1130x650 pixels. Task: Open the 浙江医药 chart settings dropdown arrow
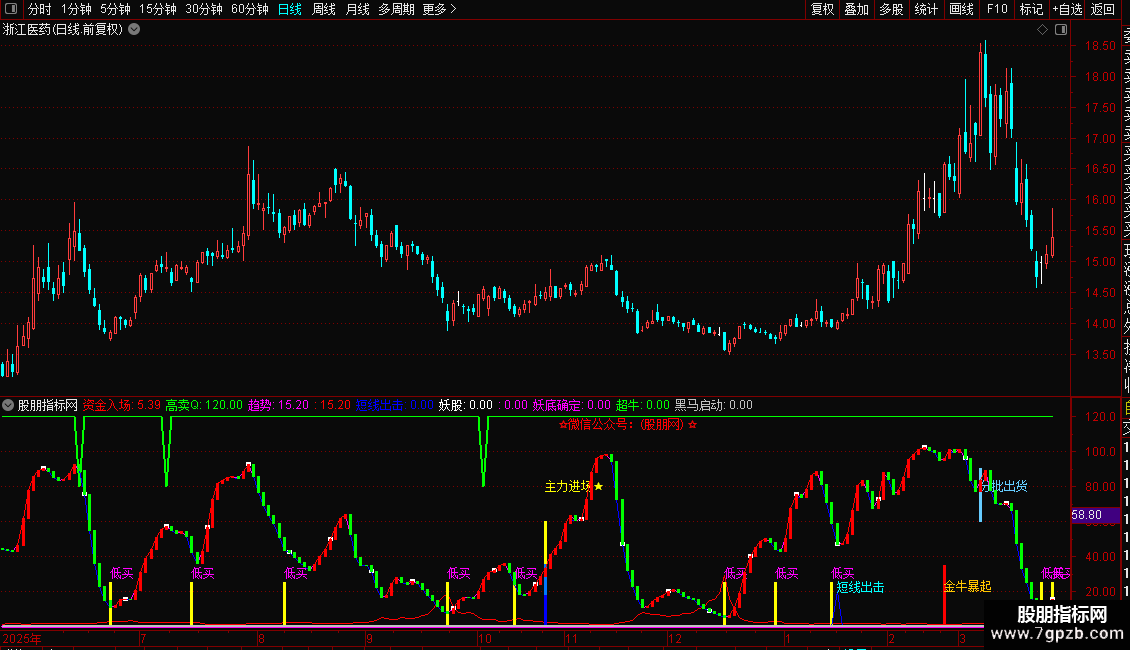[x=134, y=30]
